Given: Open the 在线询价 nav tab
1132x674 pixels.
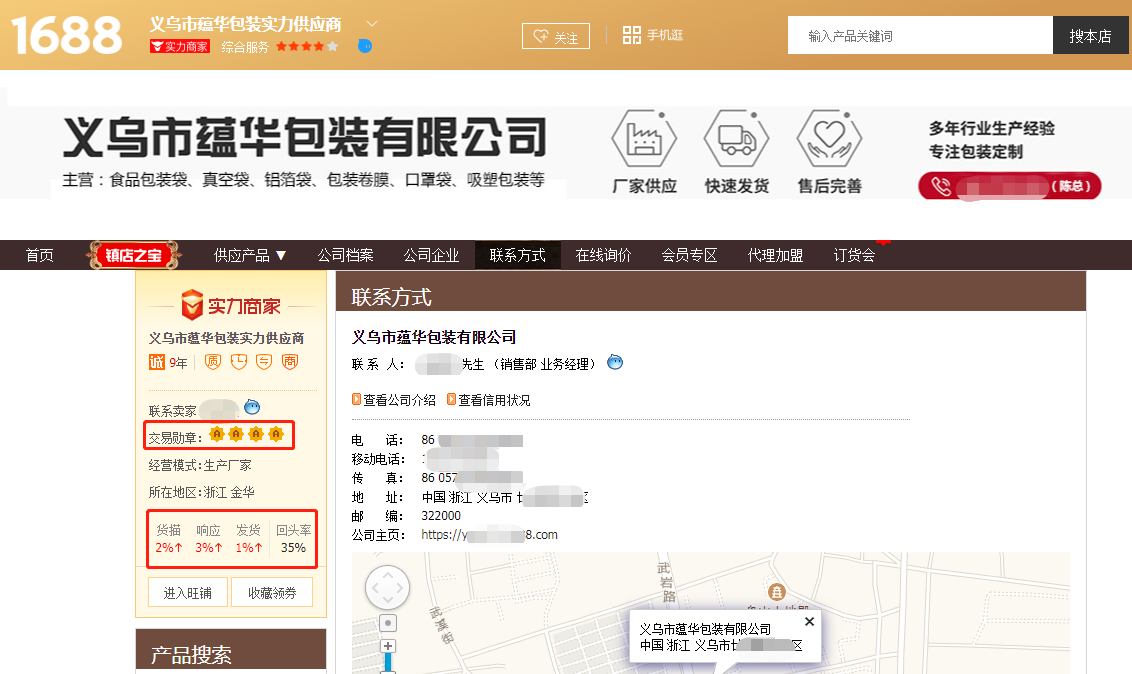Looking at the screenshot, I should tap(604, 255).
